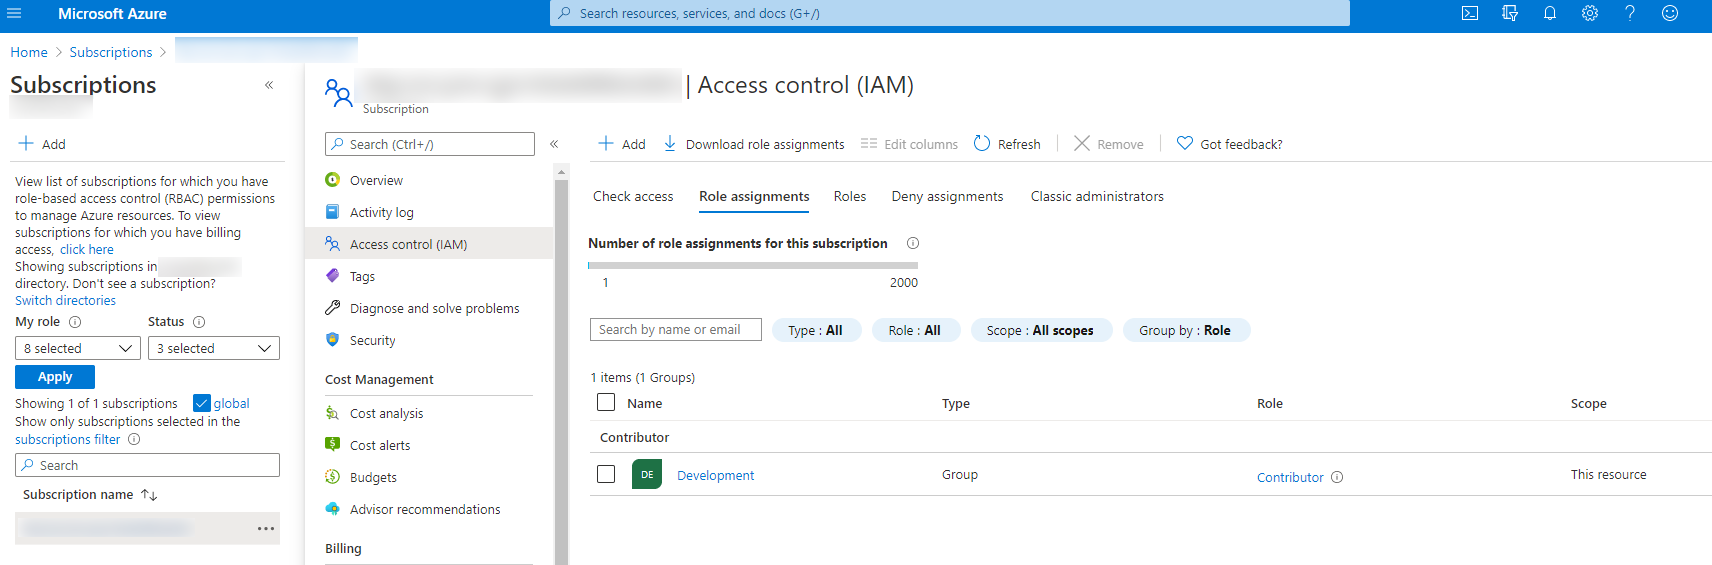Click the Advisor recommendations icon

(x=333, y=509)
